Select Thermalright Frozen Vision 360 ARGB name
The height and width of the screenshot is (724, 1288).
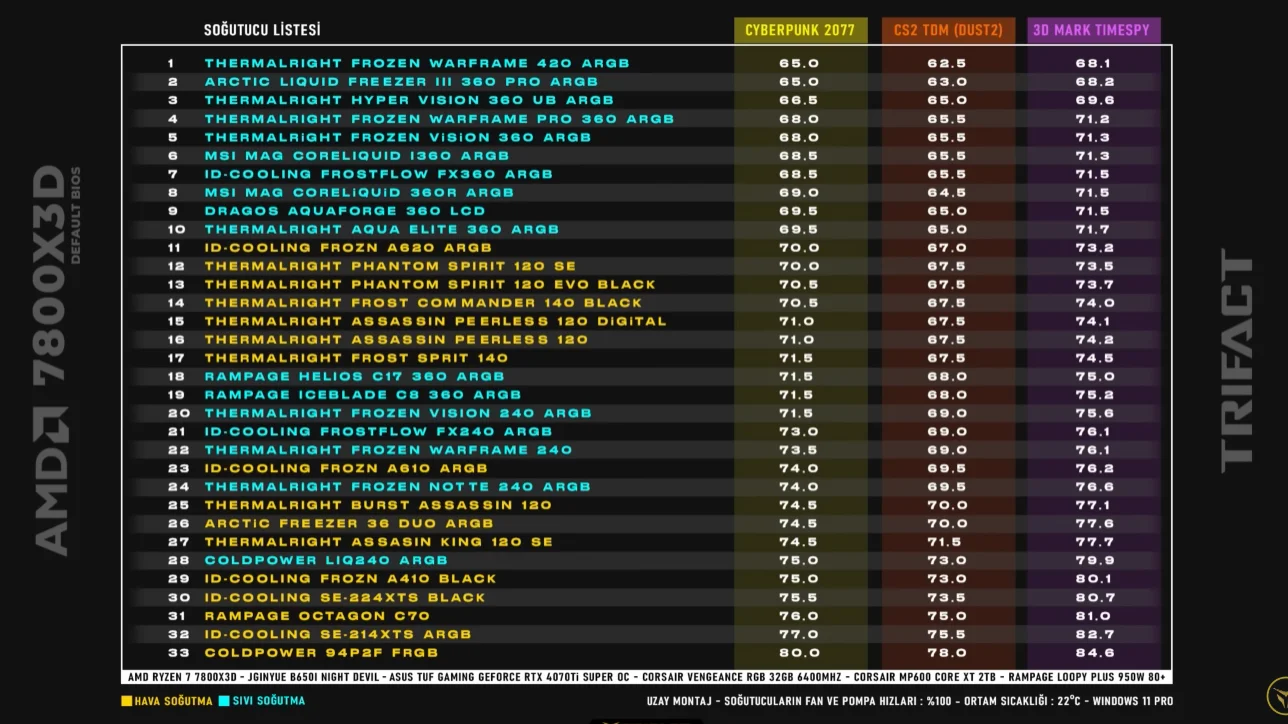coord(398,137)
